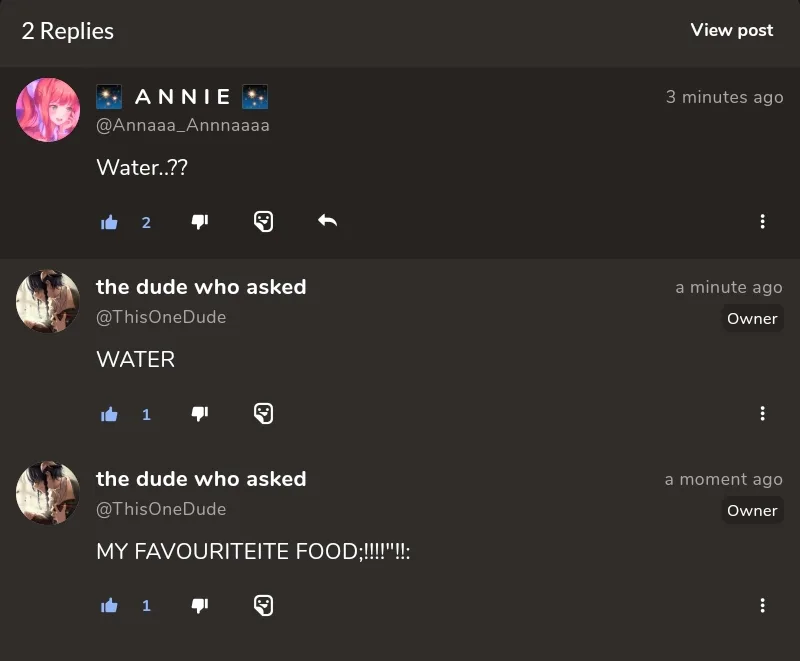This screenshot has height=661, width=800.
Task: Open ANNIE's profile picture
Action: pyautogui.click(x=48, y=110)
